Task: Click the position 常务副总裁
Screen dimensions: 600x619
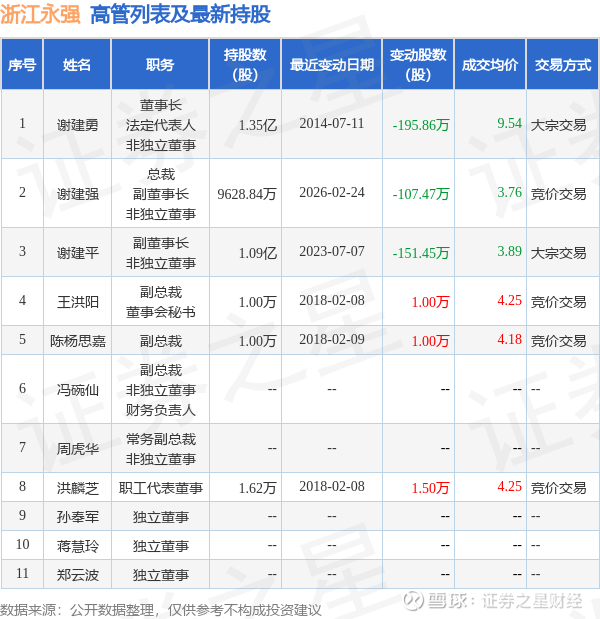Action: click(x=161, y=439)
